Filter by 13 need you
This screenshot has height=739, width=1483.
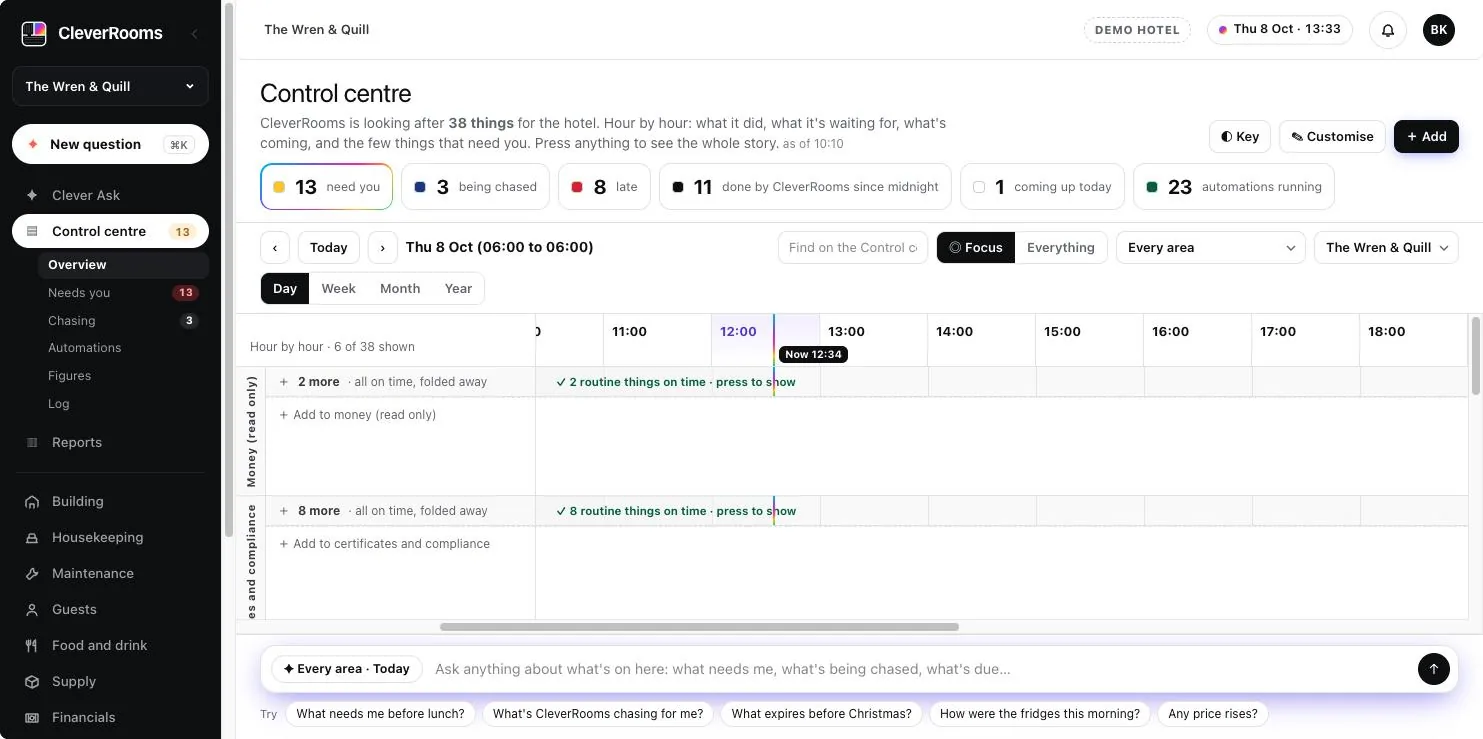[x=326, y=187]
